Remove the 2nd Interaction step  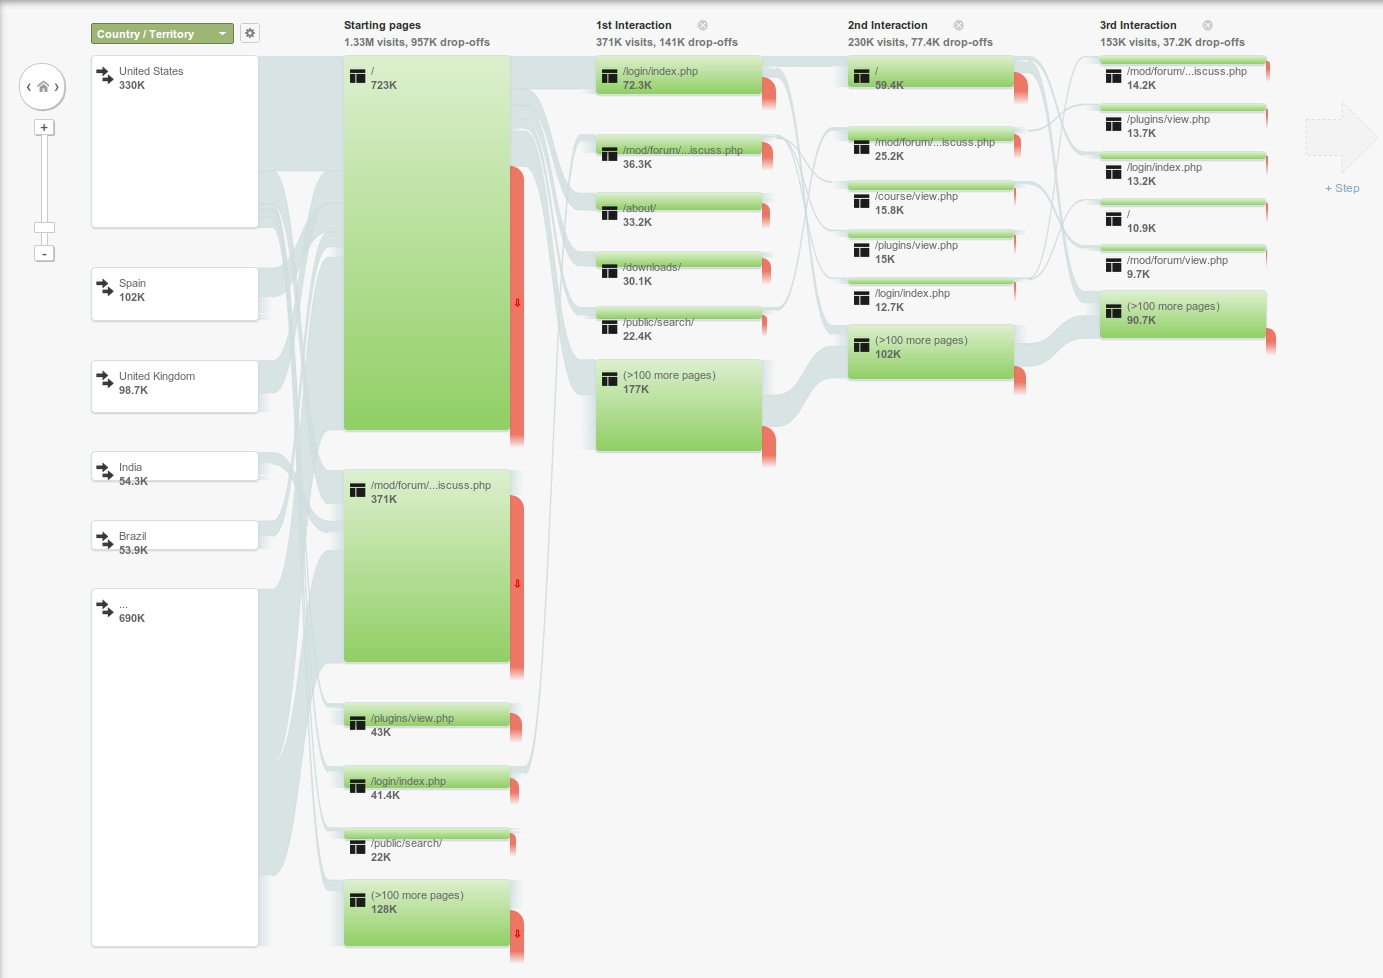pos(959,25)
